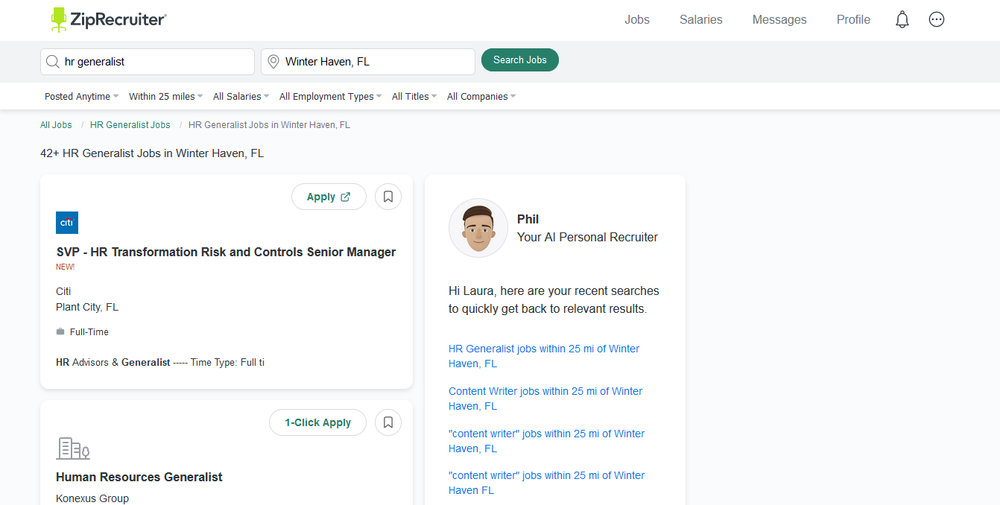1000x505 pixels.
Task: Open the Jobs nav item
Action: [636, 20]
